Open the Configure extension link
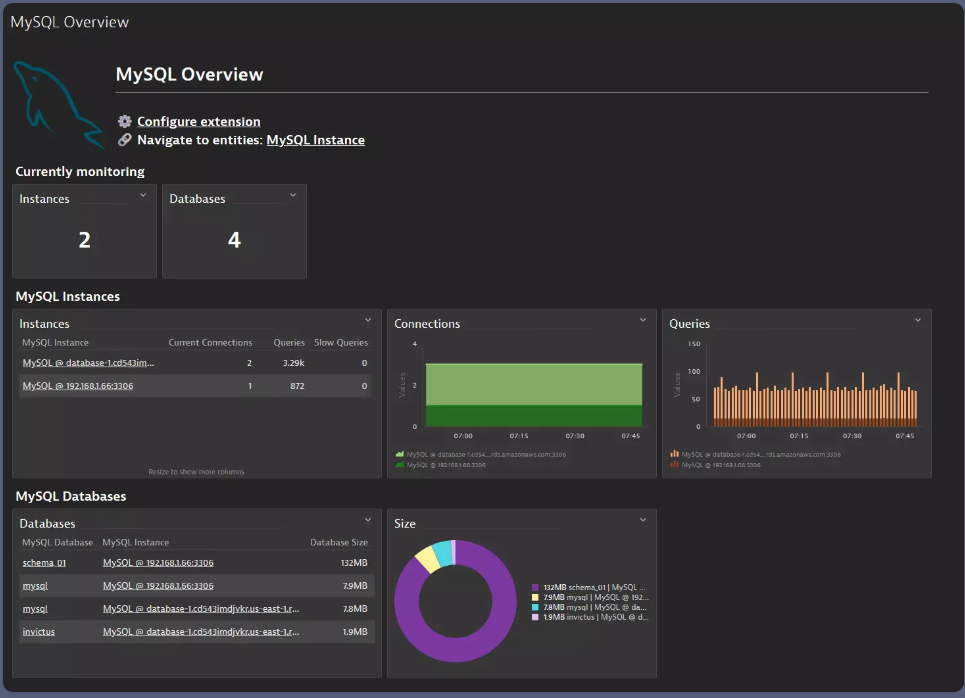 [198, 121]
